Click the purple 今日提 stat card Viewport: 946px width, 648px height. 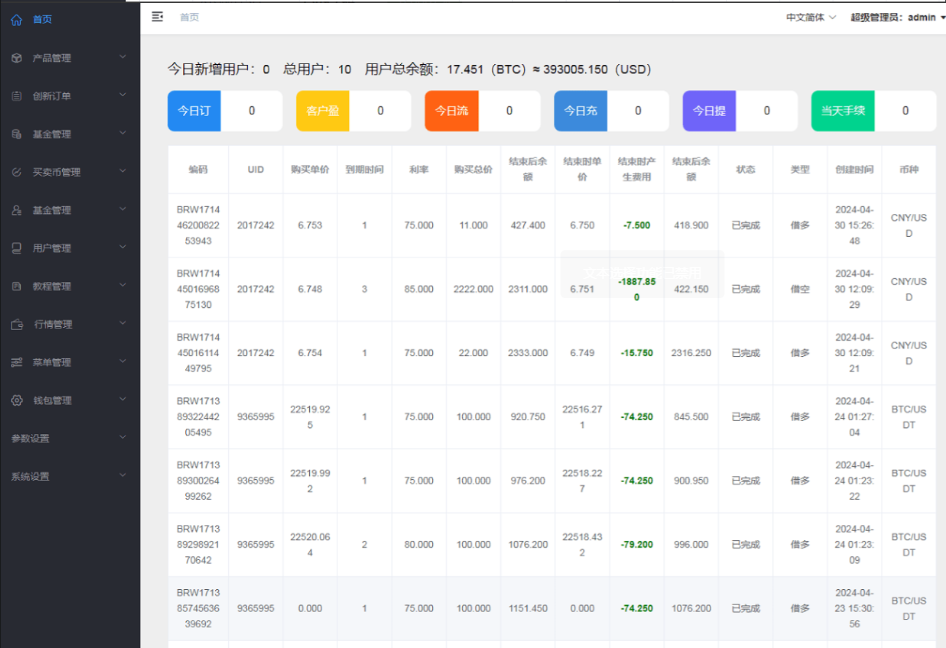(x=740, y=111)
